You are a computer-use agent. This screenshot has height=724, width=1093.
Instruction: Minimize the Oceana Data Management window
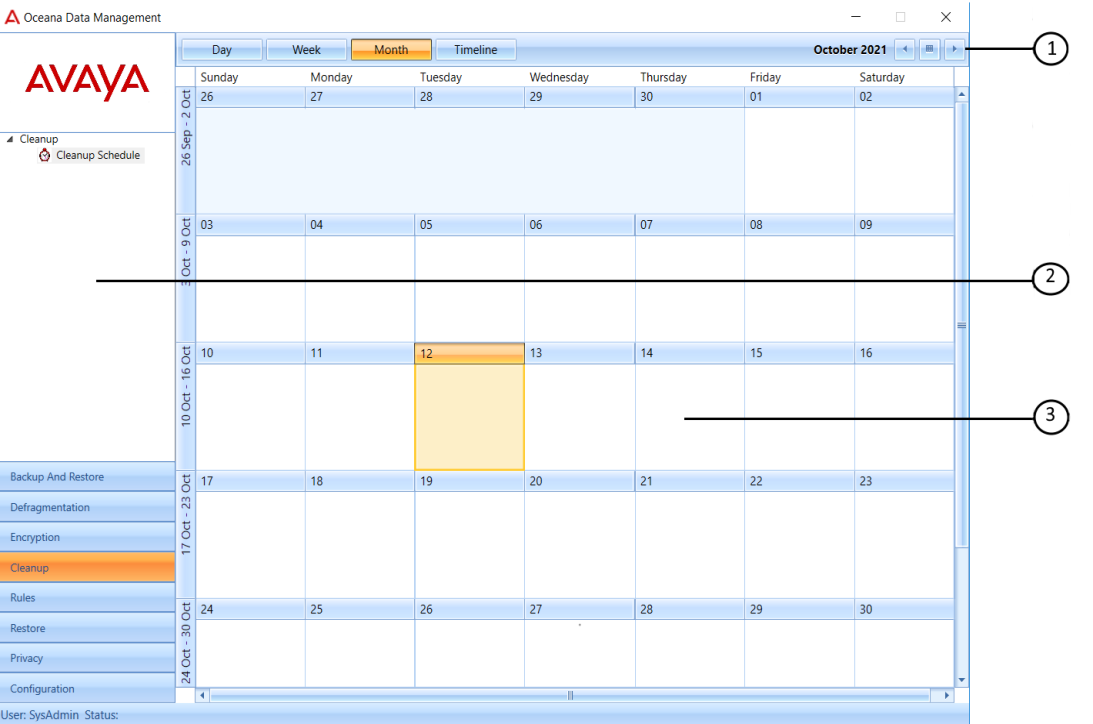[x=856, y=17]
